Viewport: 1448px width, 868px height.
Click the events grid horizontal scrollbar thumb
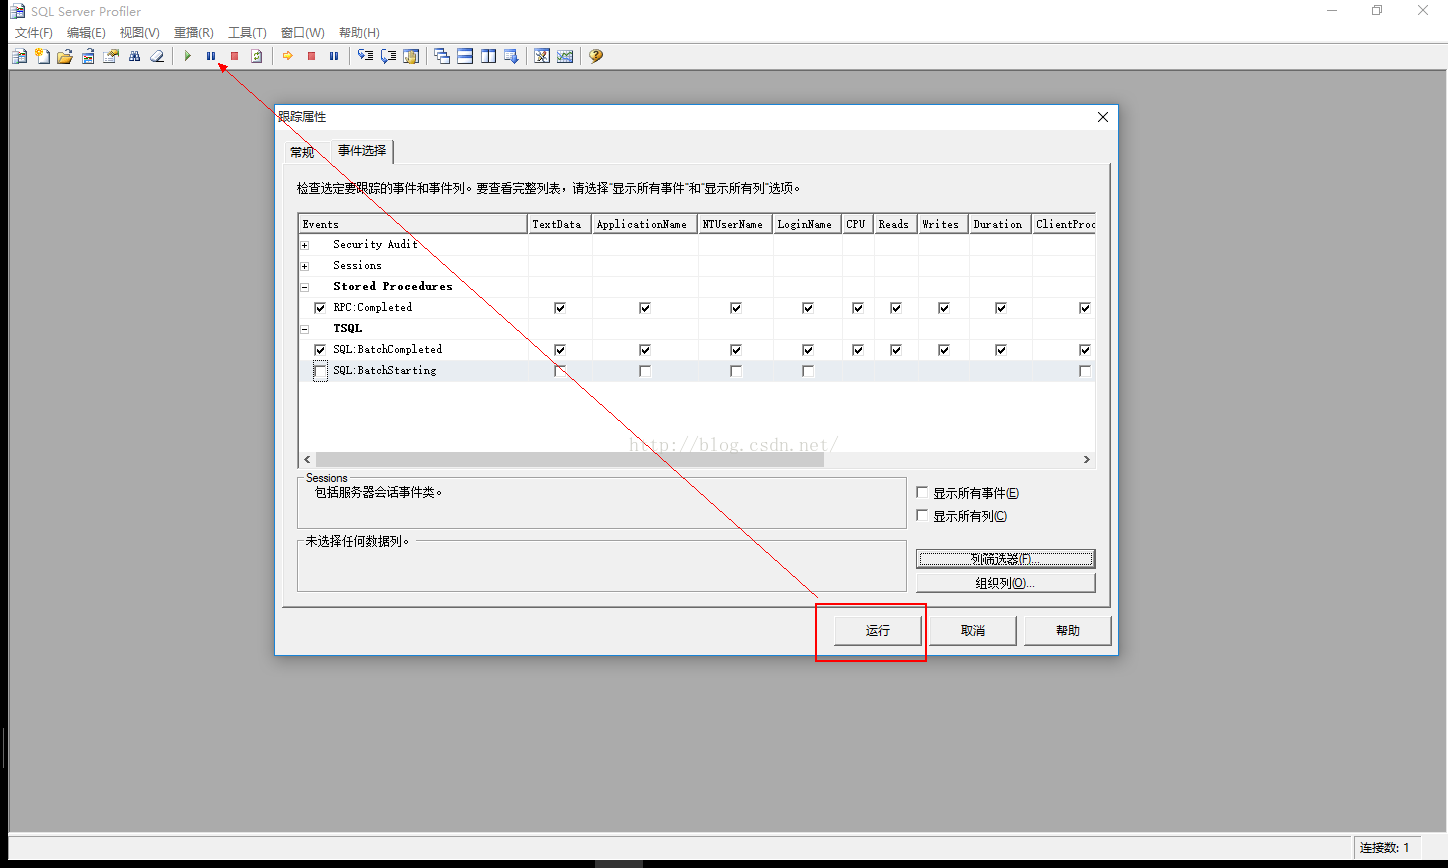(x=570, y=460)
